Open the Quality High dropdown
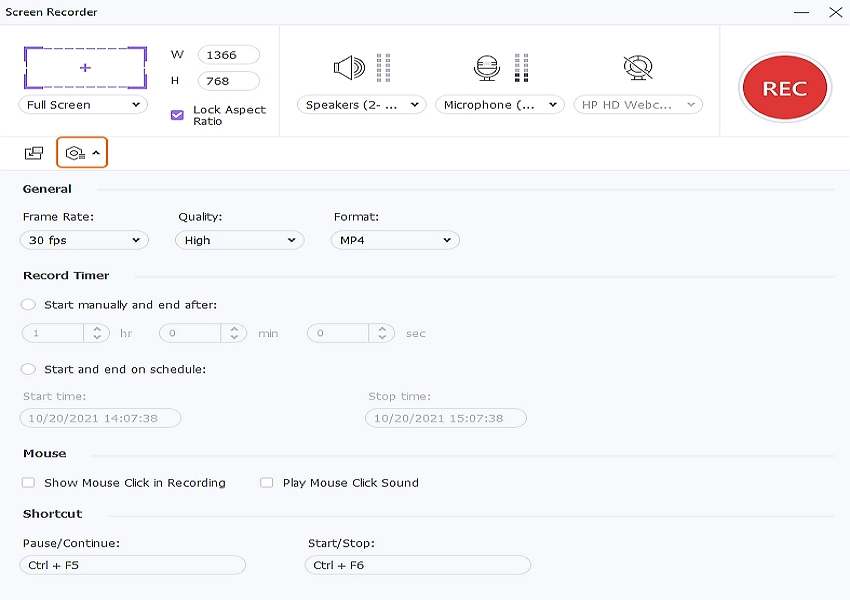Image resolution: width=850 pixels, height=600 pixels. pos(240,240)
